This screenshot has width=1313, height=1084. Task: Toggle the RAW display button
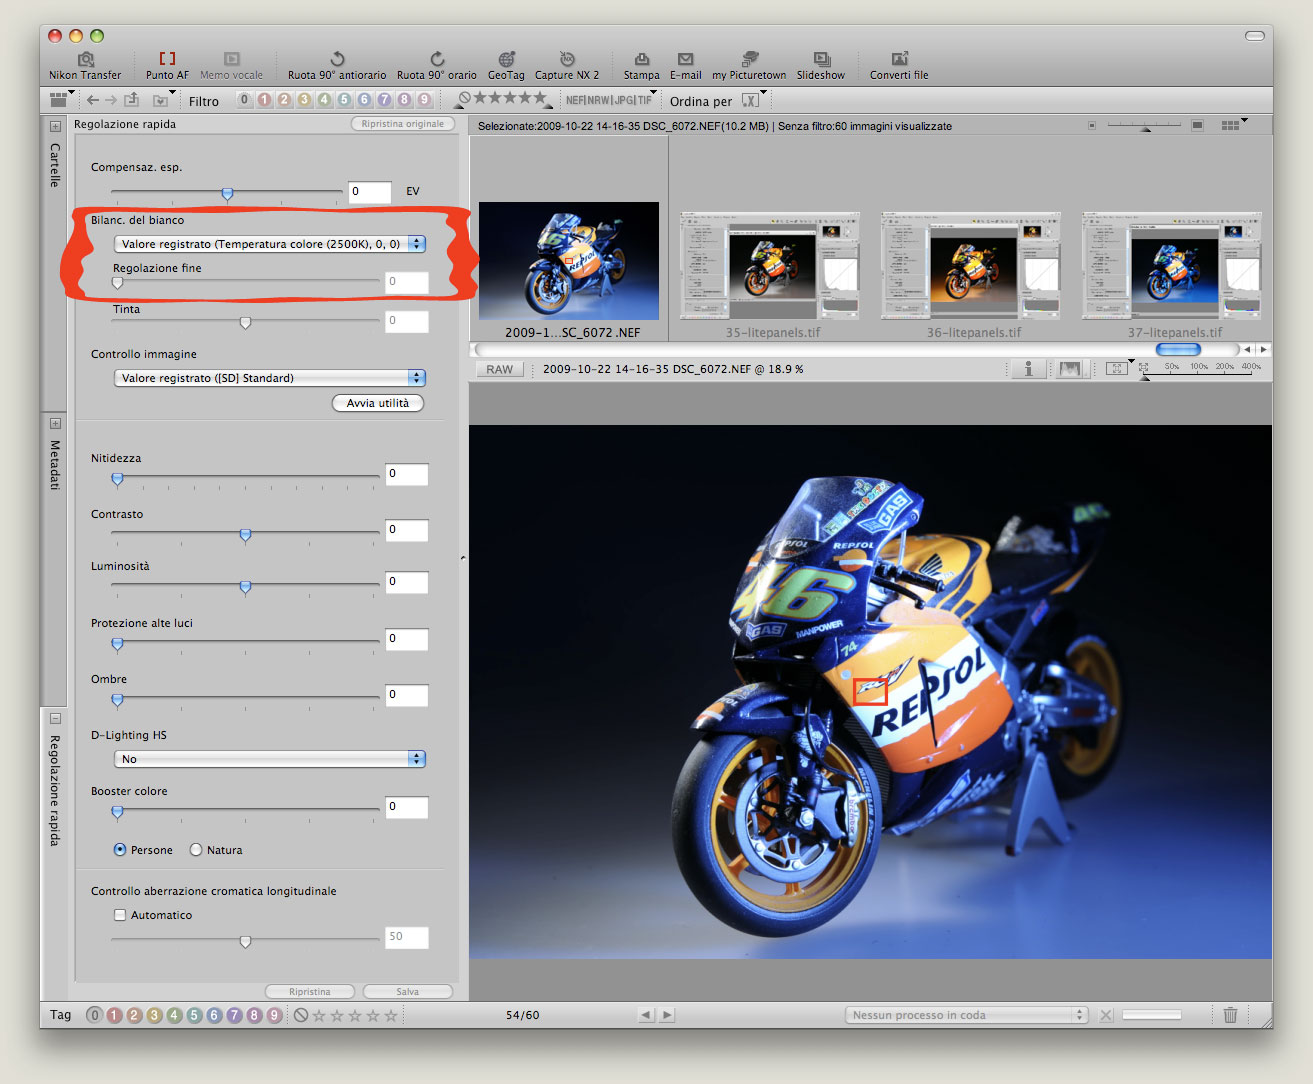499,369
